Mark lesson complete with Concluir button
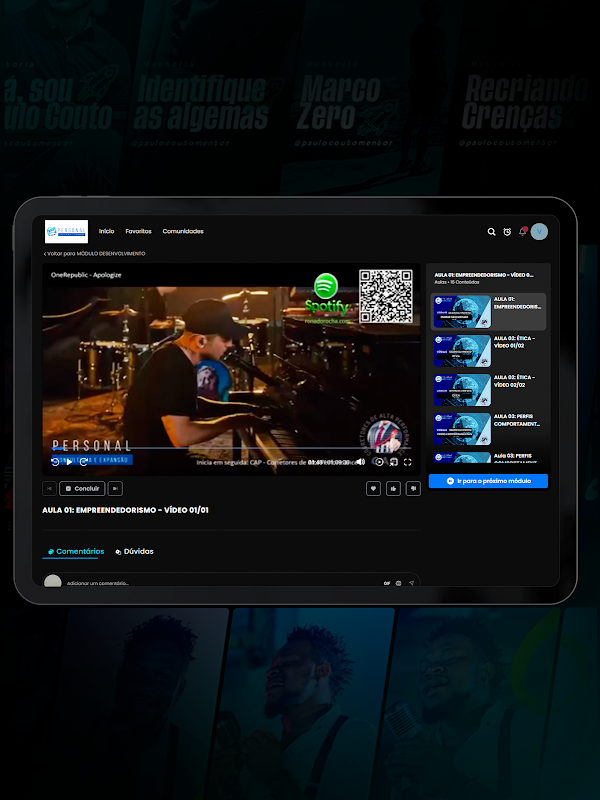This screenshot has height=800, width=600. tap(82, 488)
